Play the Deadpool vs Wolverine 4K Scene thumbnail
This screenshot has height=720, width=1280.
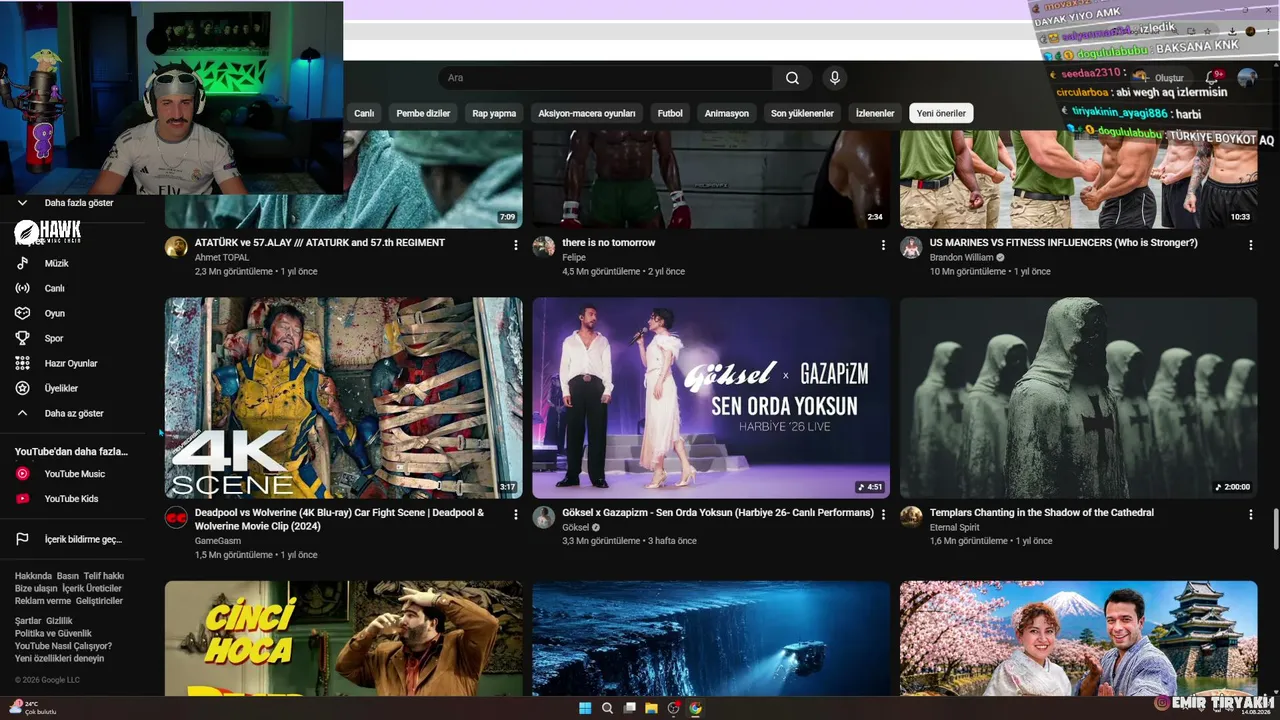(x=344, y=398)
